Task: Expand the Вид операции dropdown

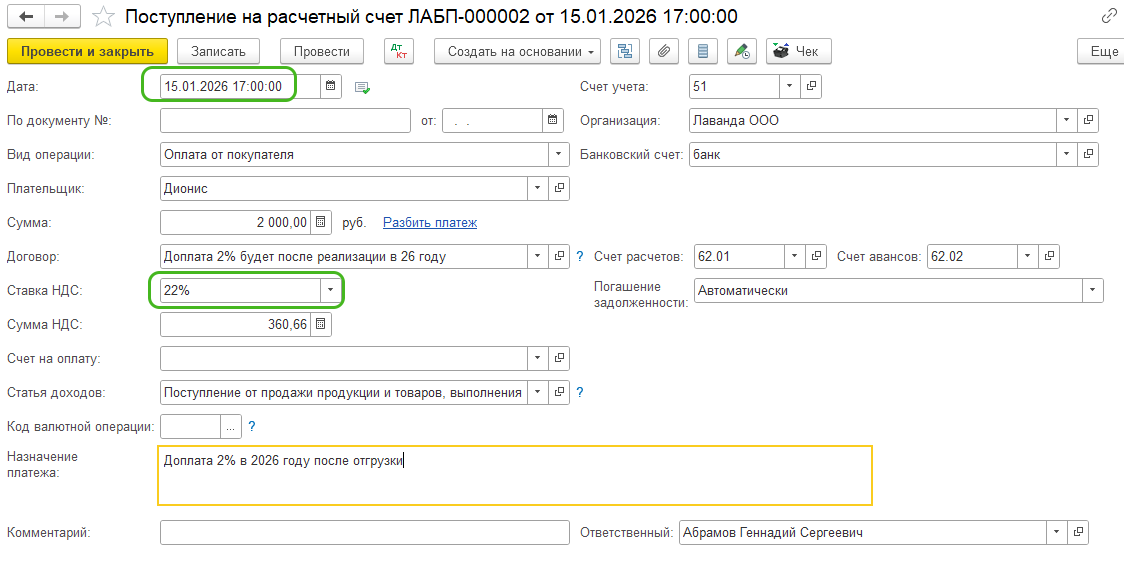Action: point(558,155)
